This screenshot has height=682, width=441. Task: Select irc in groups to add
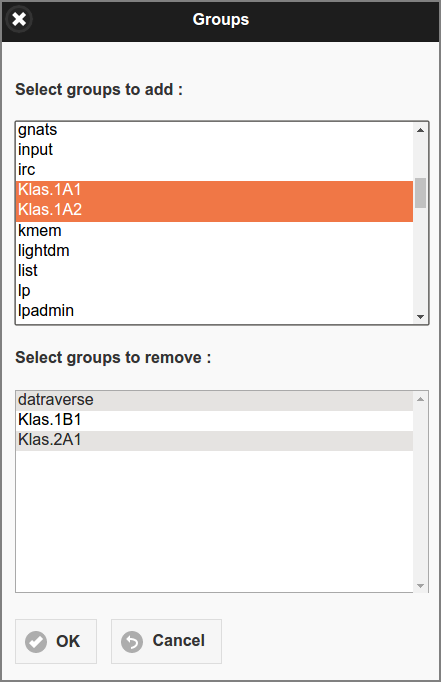coord(214,170)
